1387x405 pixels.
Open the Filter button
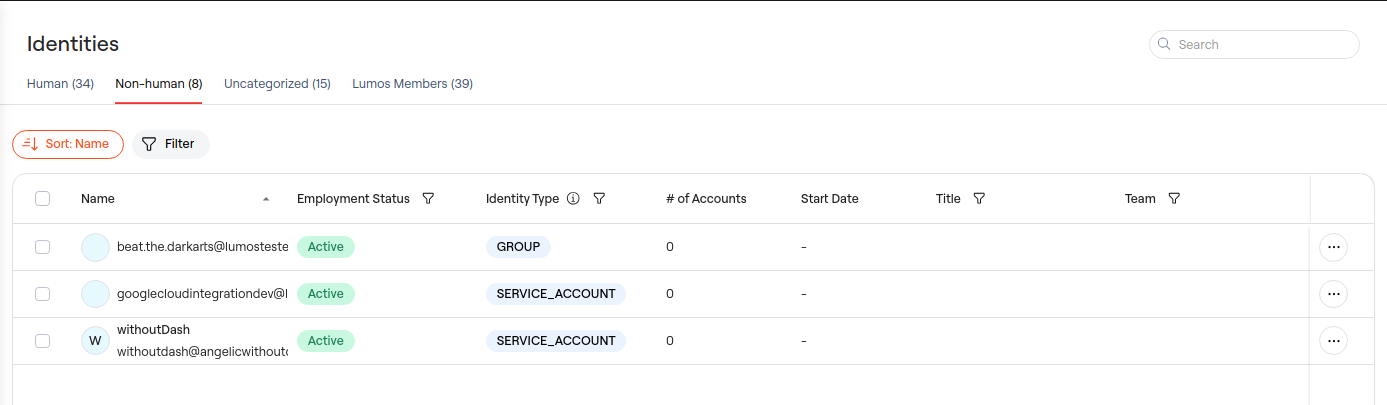tap(170, 144)
